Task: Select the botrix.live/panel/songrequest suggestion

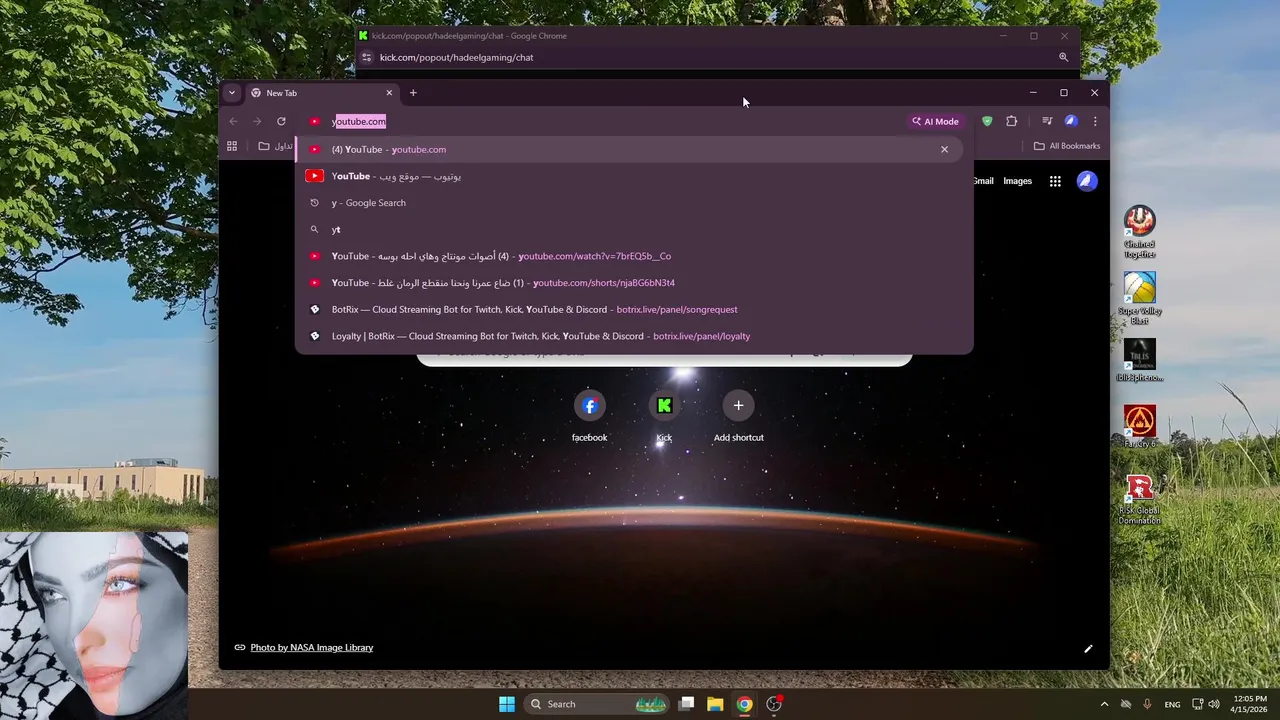Action: (x=634, y=309)
